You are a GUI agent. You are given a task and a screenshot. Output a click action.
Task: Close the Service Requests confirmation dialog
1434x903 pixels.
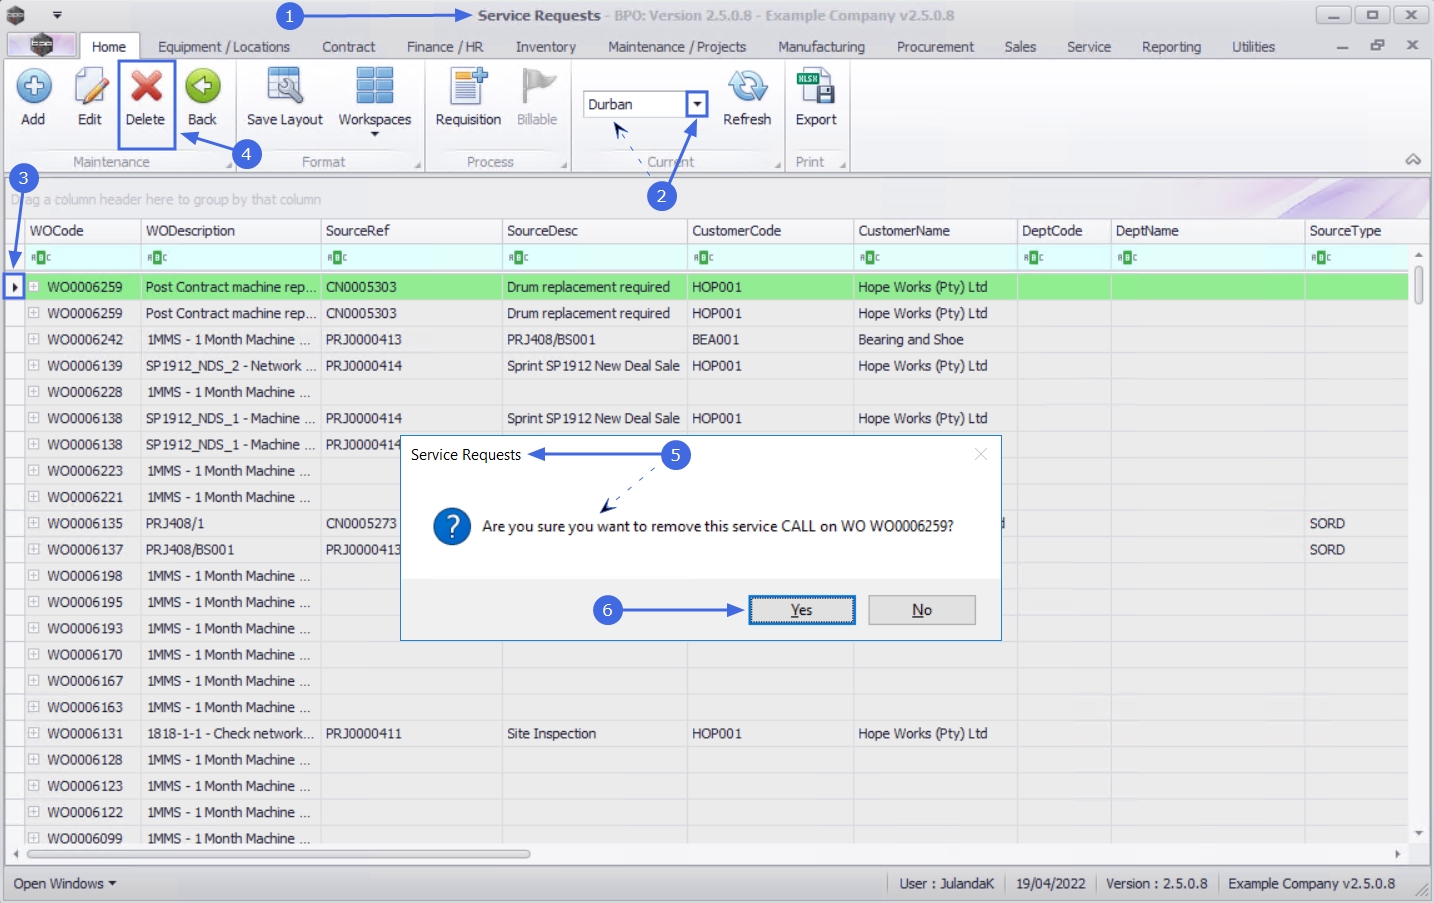click(x=981, y=454)
